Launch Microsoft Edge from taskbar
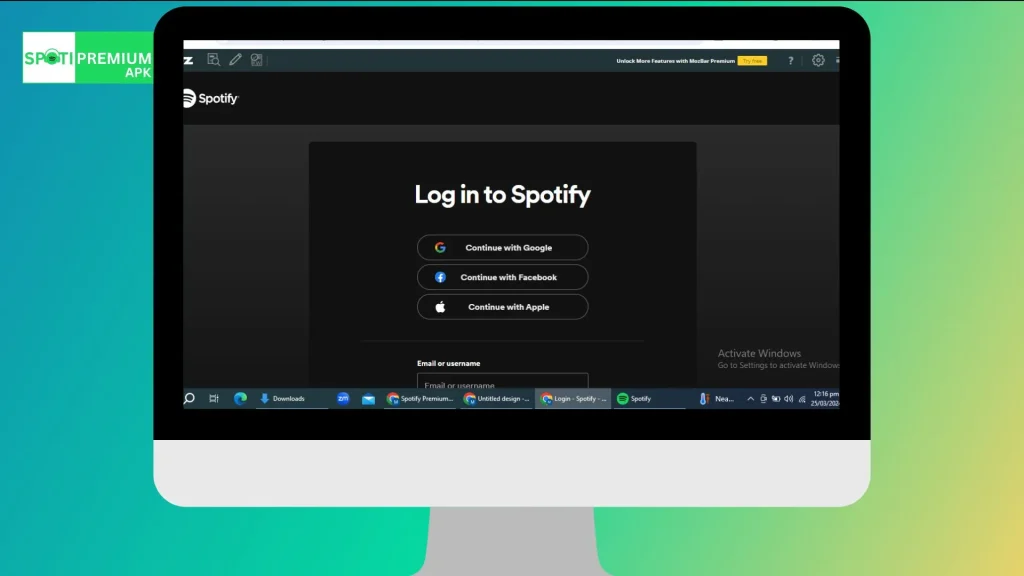The image size is (1024, 576). click(240, 398)
